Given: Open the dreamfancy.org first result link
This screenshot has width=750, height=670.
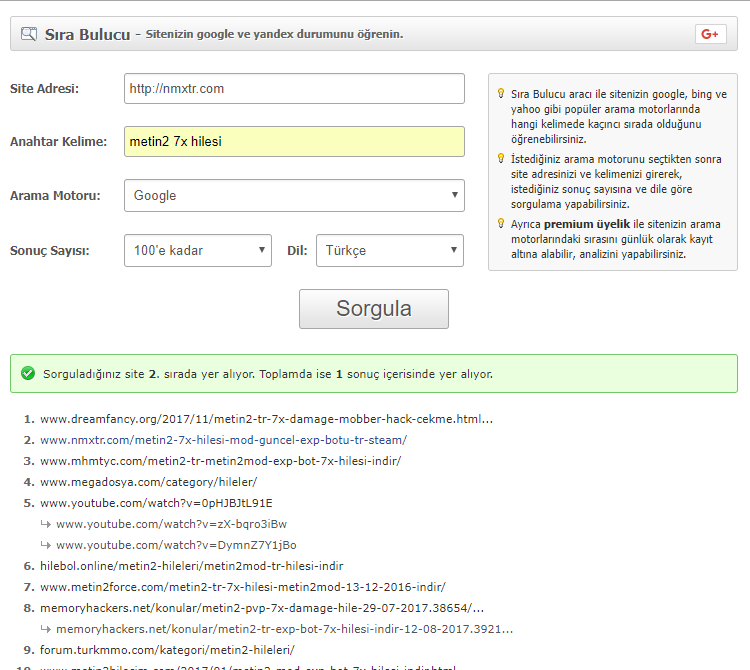Looking at the screenshot, I should click(266, 419).
